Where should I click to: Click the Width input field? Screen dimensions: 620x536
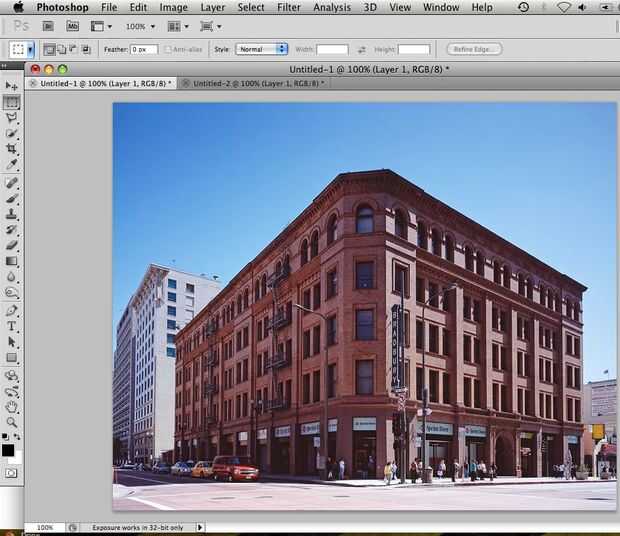coord(332,49)
